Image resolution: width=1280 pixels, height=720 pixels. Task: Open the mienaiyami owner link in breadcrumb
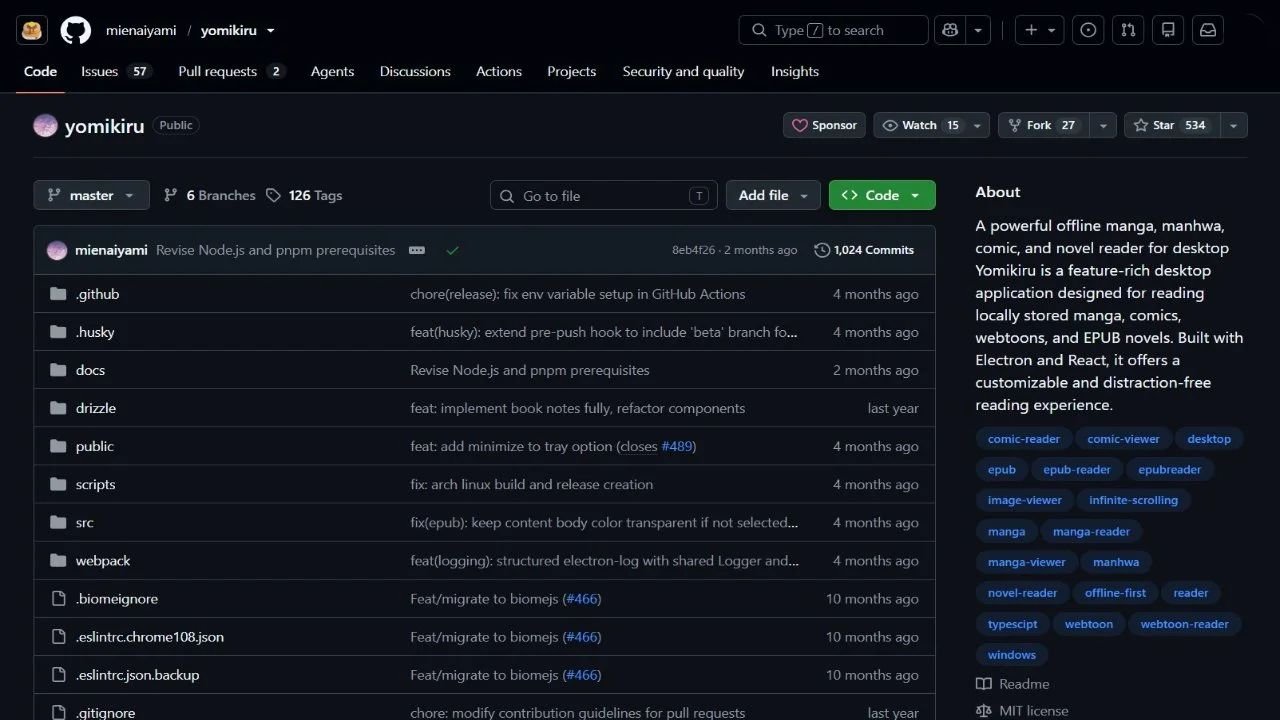tap(141, 31)
